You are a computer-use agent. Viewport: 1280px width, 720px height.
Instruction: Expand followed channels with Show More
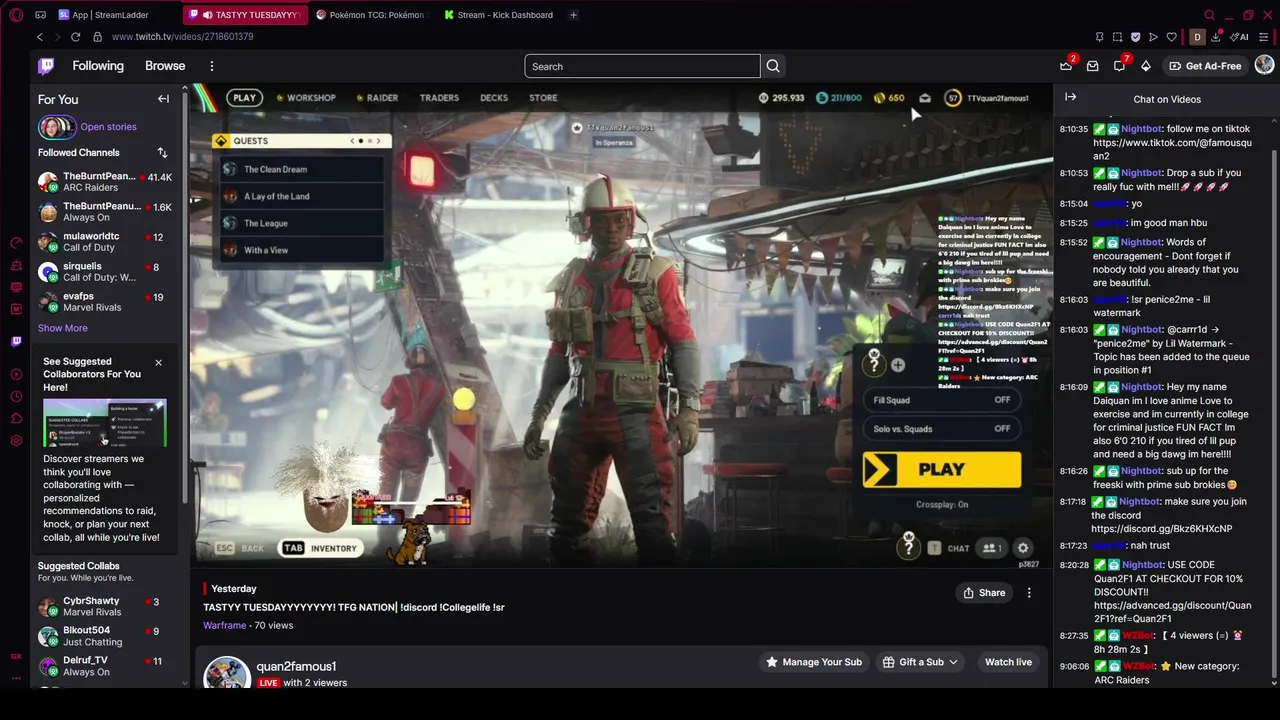pyautogui.click(x=63, y=328)
